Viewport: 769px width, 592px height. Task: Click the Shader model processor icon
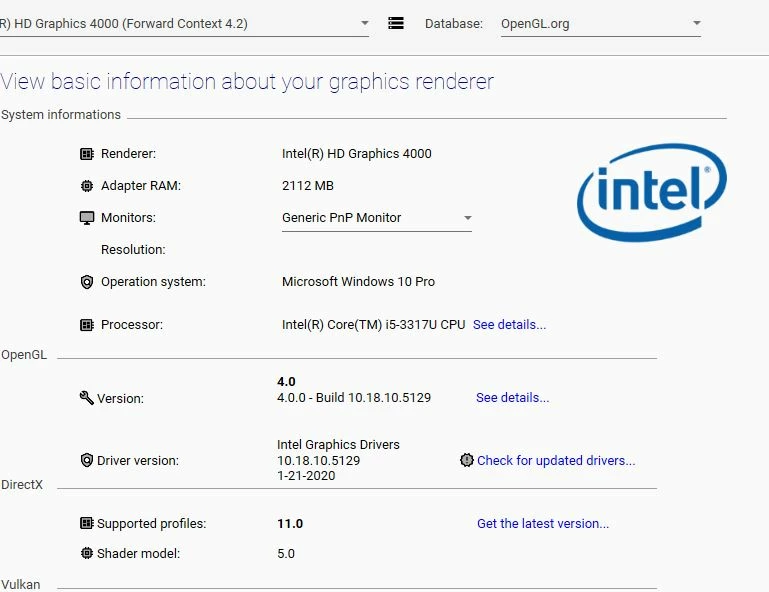point(87,553)
